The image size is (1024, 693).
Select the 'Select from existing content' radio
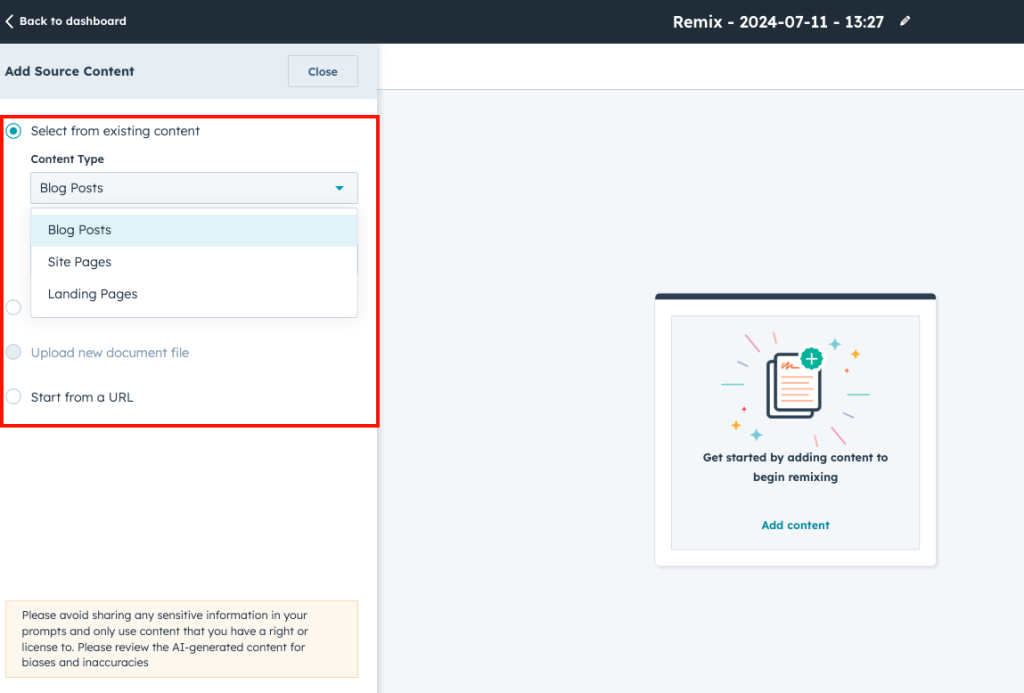click(x=14, y=131)
